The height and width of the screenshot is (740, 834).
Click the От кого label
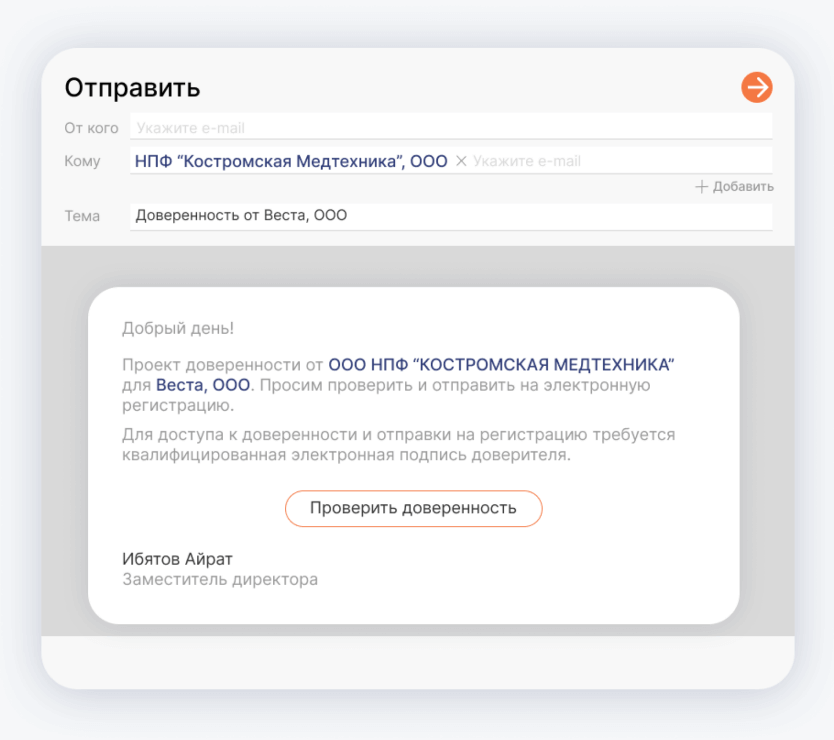[x=91, y=128]
